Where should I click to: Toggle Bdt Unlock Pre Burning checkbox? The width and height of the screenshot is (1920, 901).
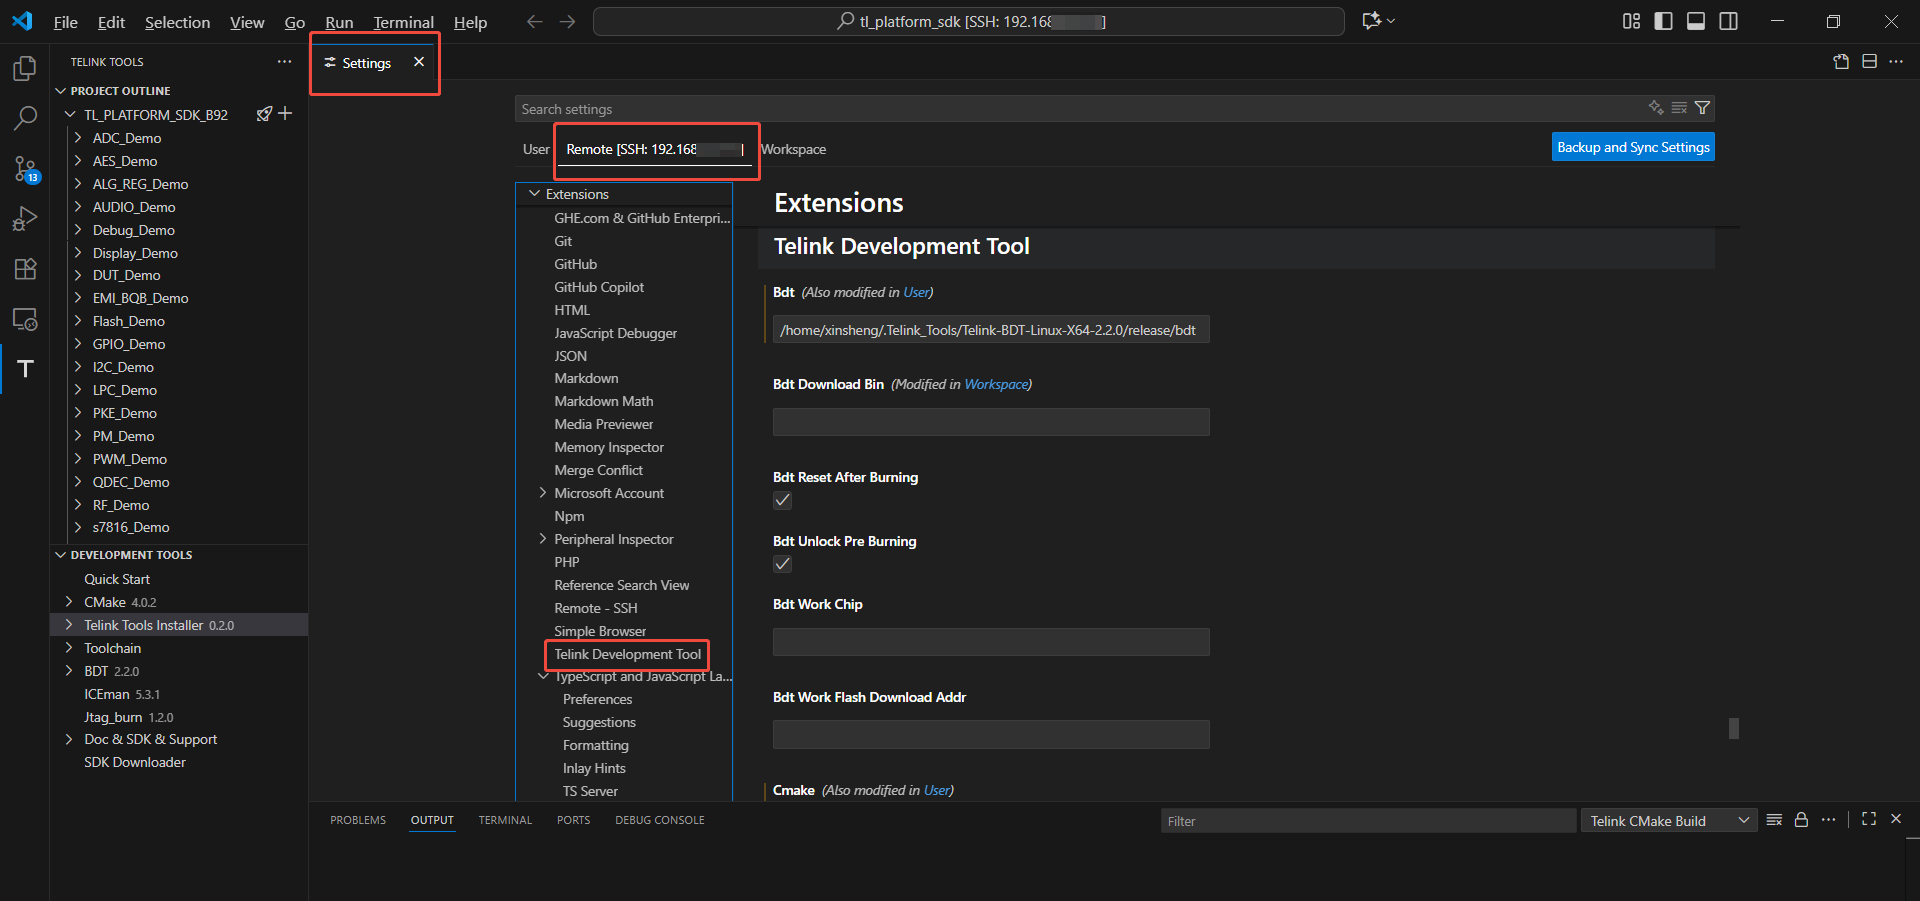(x=782, y=564)
